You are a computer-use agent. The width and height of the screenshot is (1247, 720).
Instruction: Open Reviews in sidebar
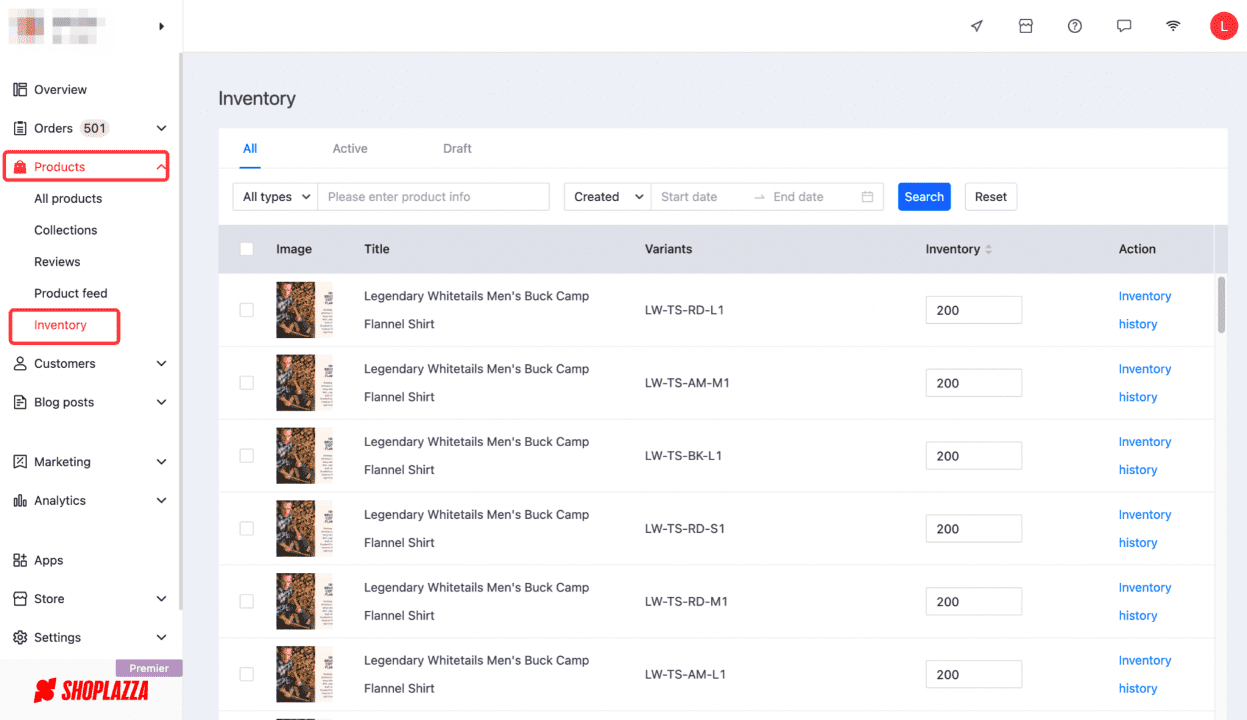(57, 262)
